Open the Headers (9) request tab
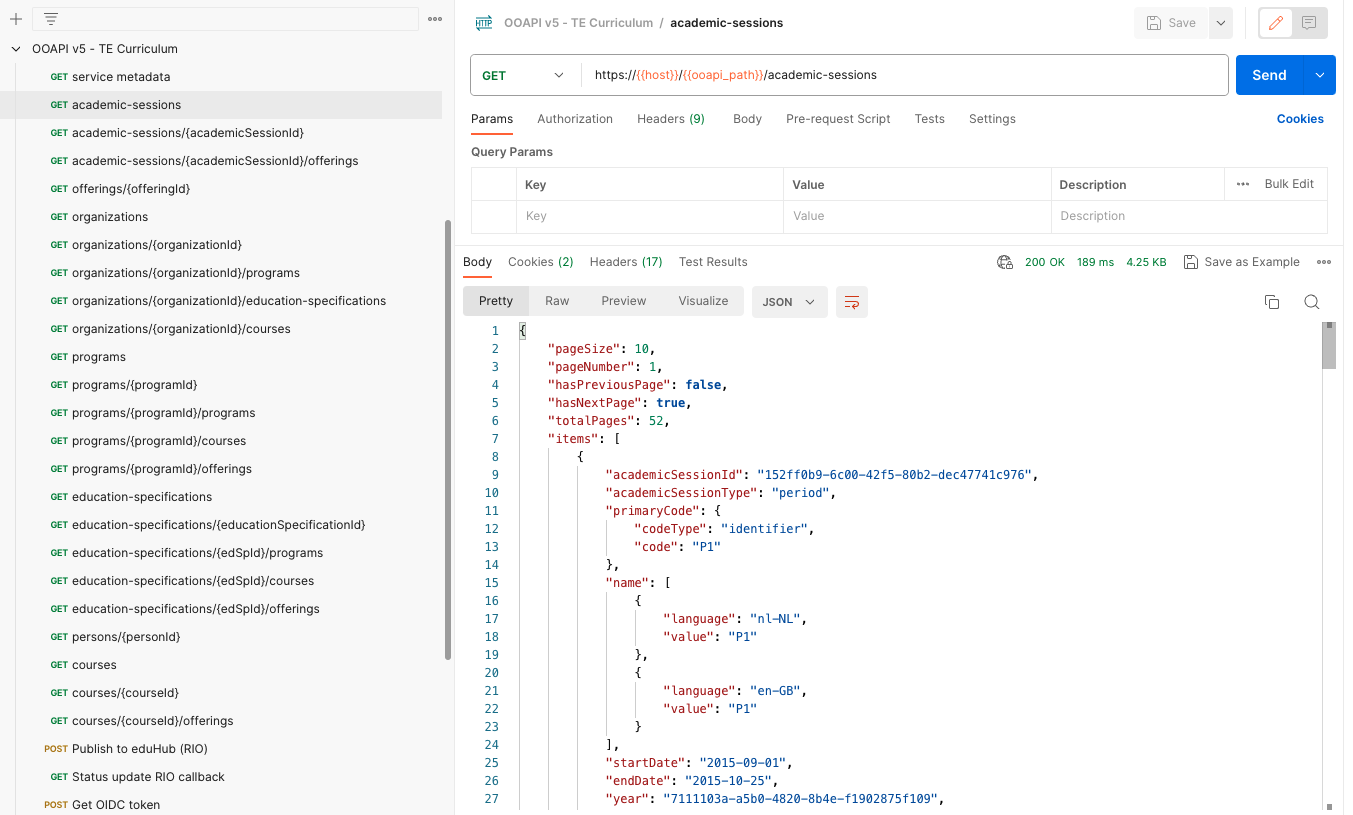The width and height of the screenshot is (1353, 815). (x=671, y=119)
